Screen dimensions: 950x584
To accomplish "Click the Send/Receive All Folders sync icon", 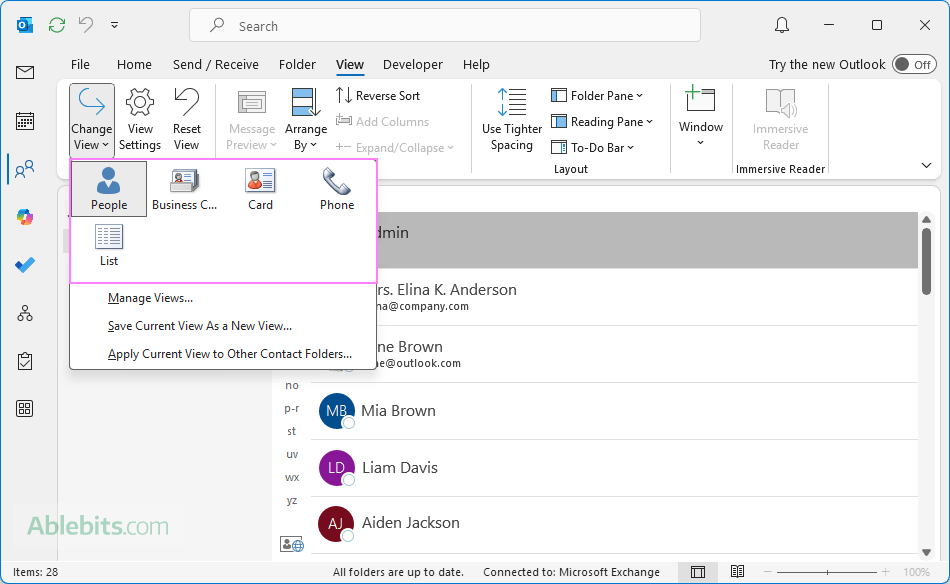I will (x=57, y=25).
